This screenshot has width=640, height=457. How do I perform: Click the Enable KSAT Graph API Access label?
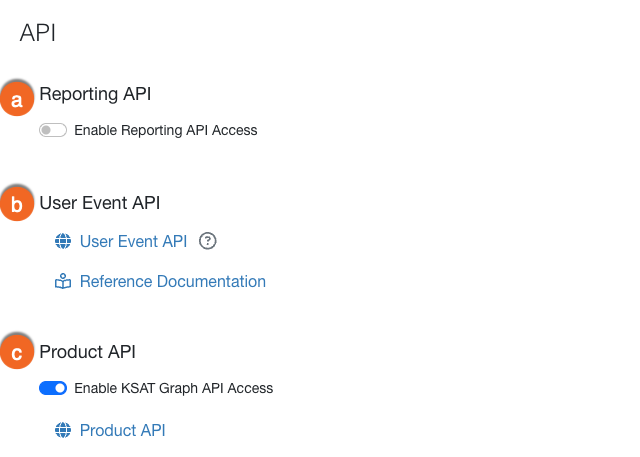click(x=173, y=388)
